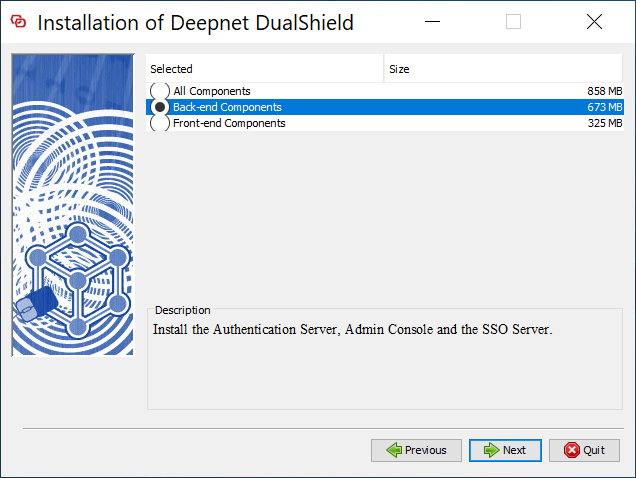The height and width of the screenshot is (478, 636).
Task: Click the 673 MB size value
Action: 604,107
